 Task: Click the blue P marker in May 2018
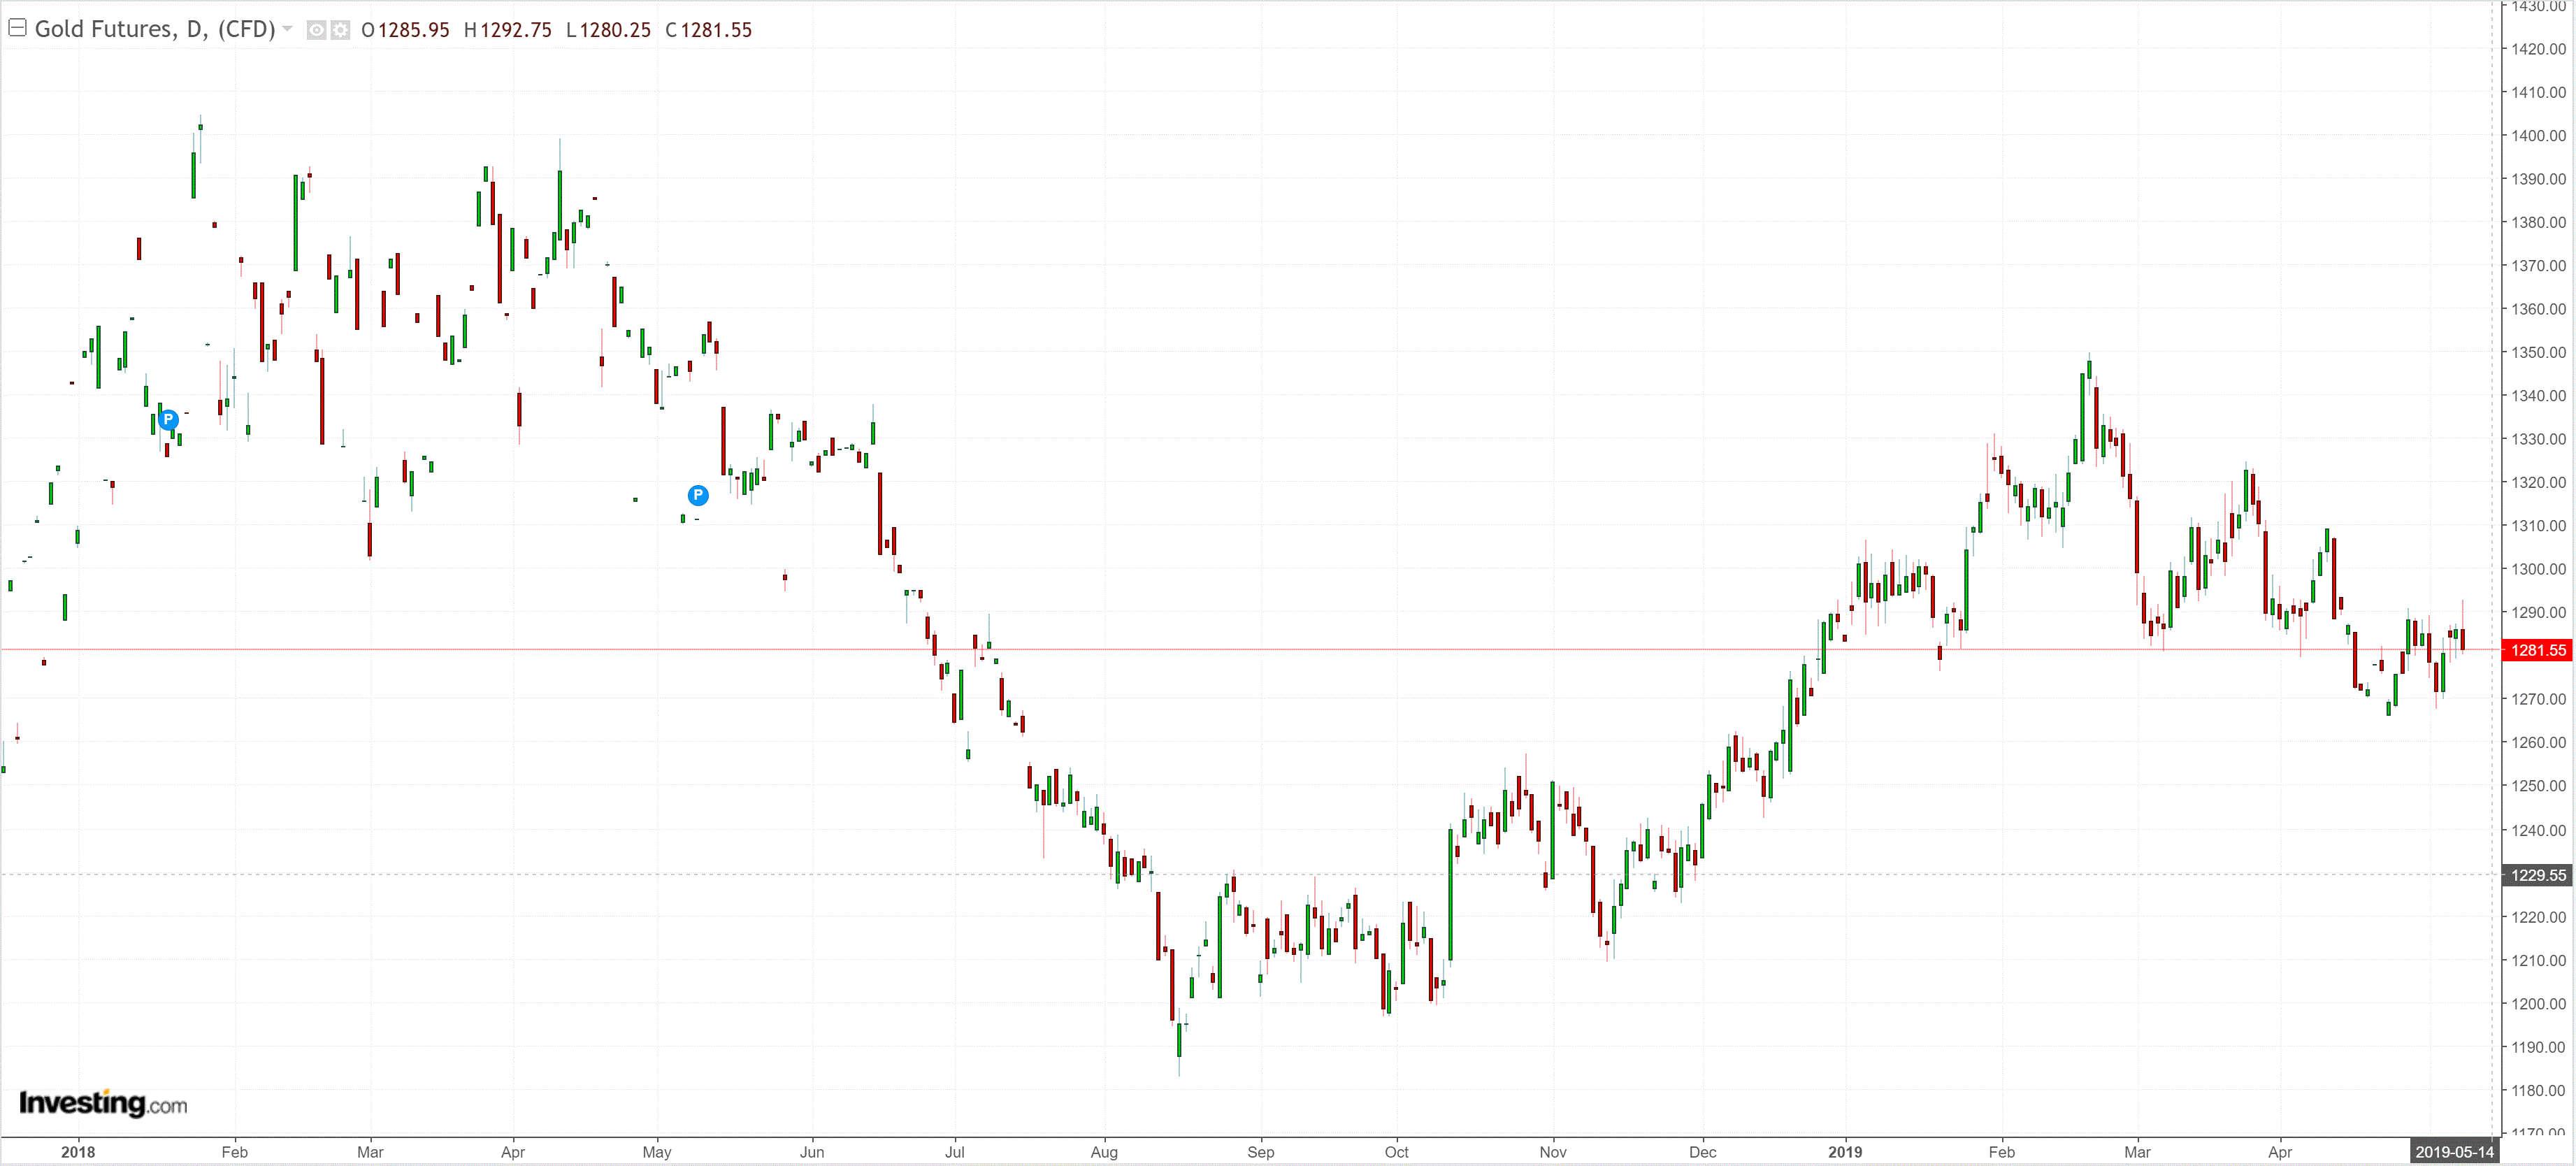698,495
